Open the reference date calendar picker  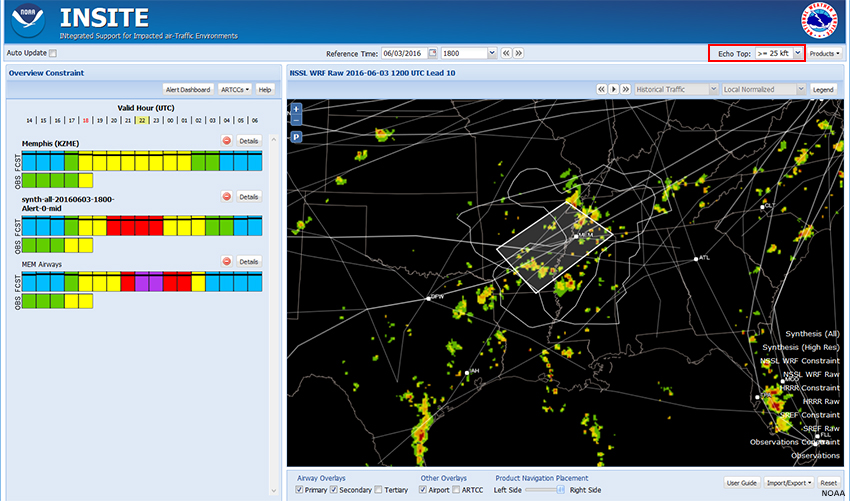coord(433,53)
